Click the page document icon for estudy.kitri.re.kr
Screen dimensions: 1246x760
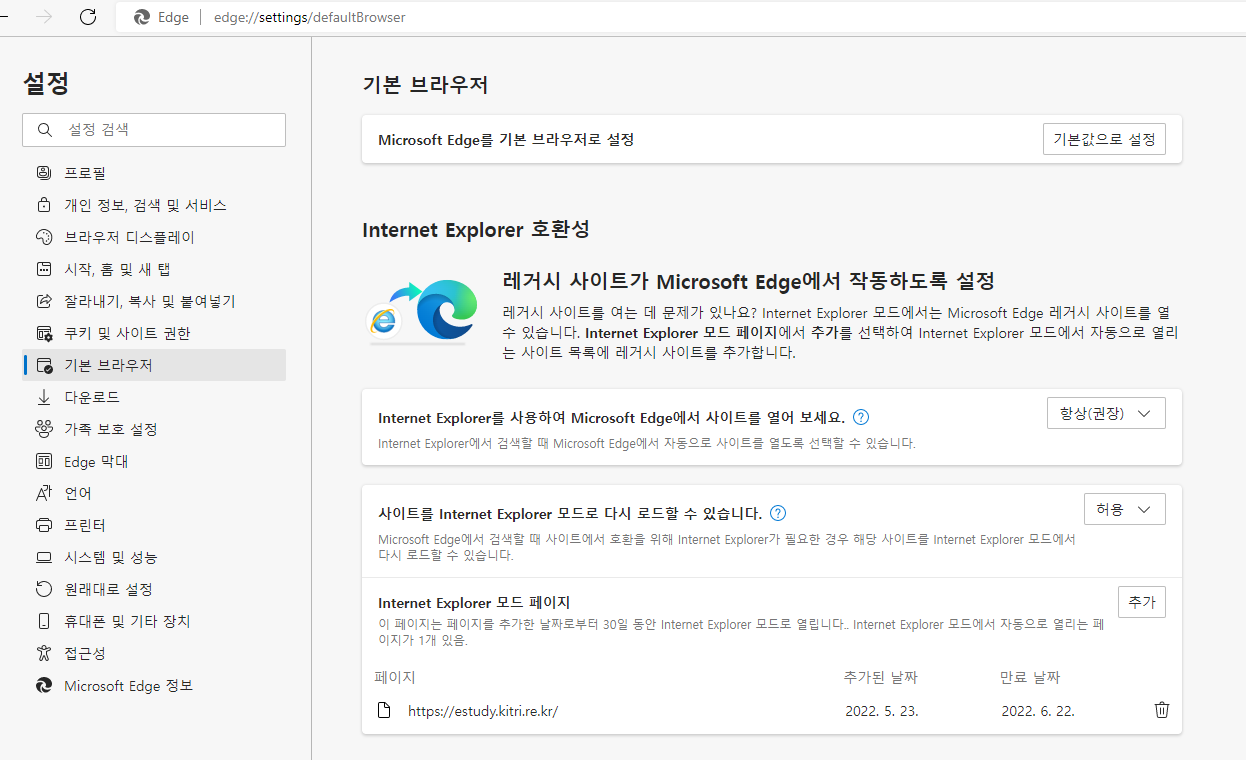384,711
